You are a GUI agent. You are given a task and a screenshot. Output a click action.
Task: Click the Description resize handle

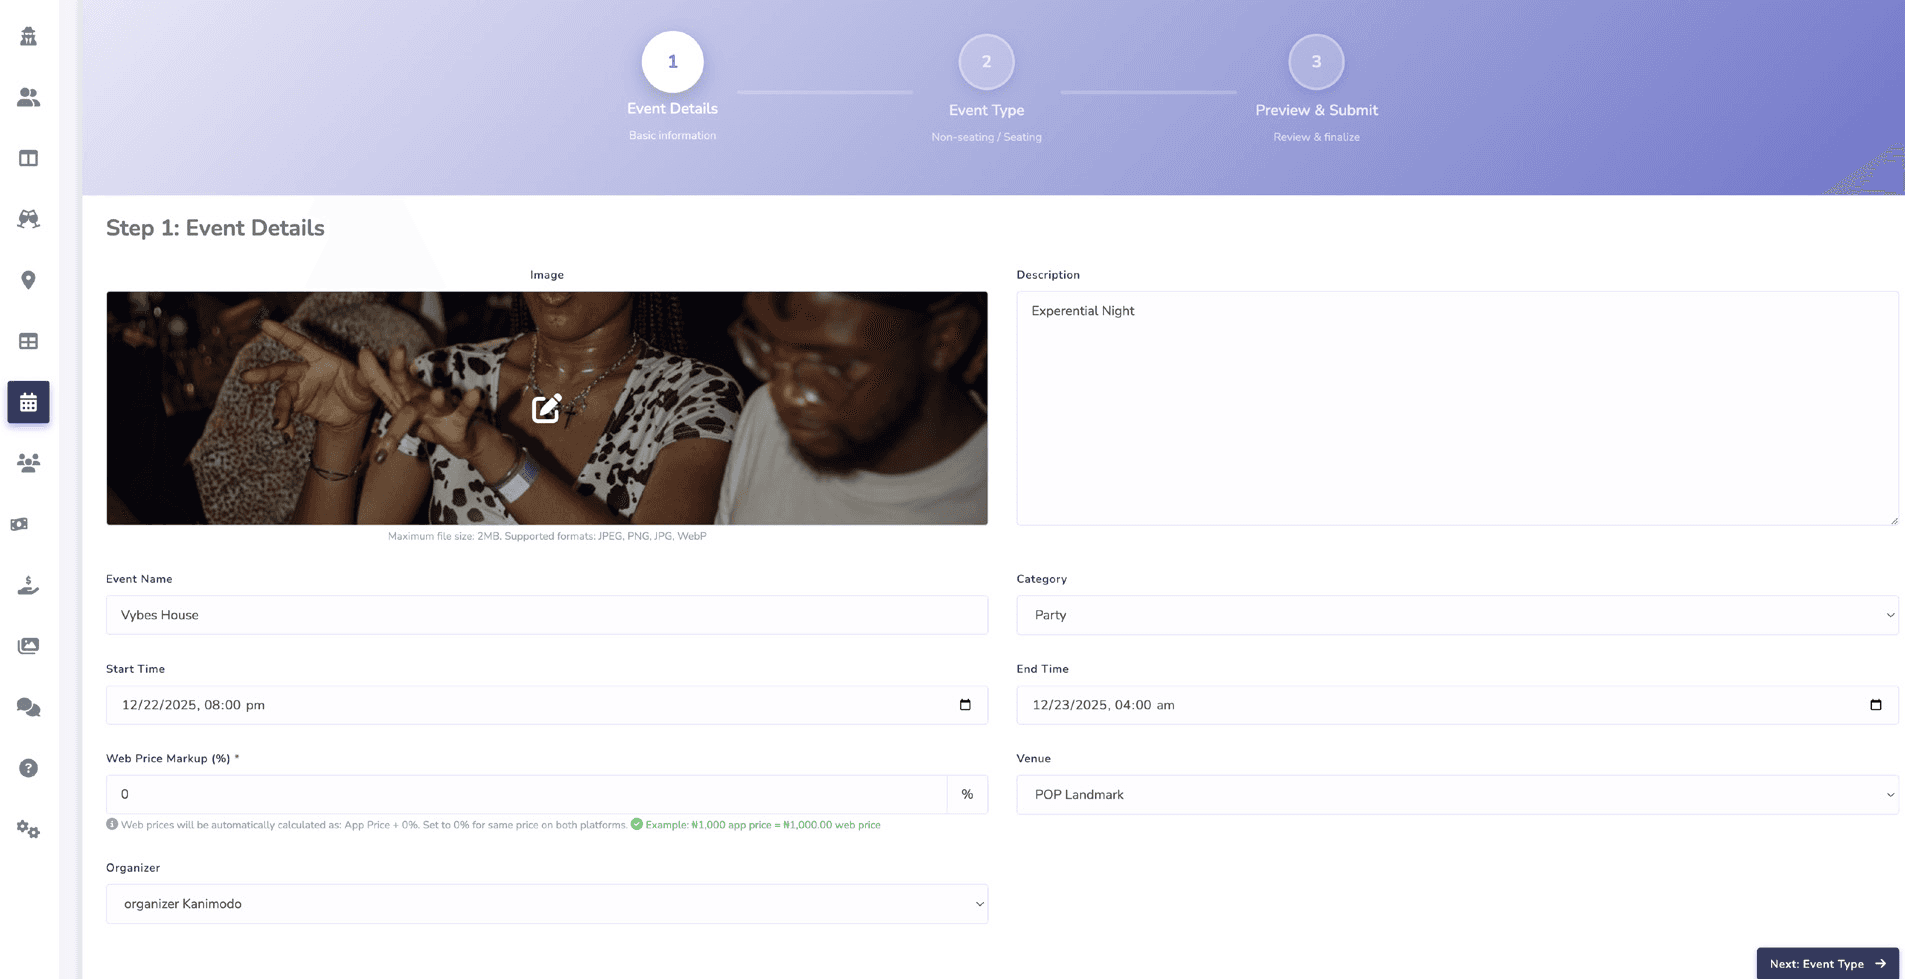[1892, 519]
